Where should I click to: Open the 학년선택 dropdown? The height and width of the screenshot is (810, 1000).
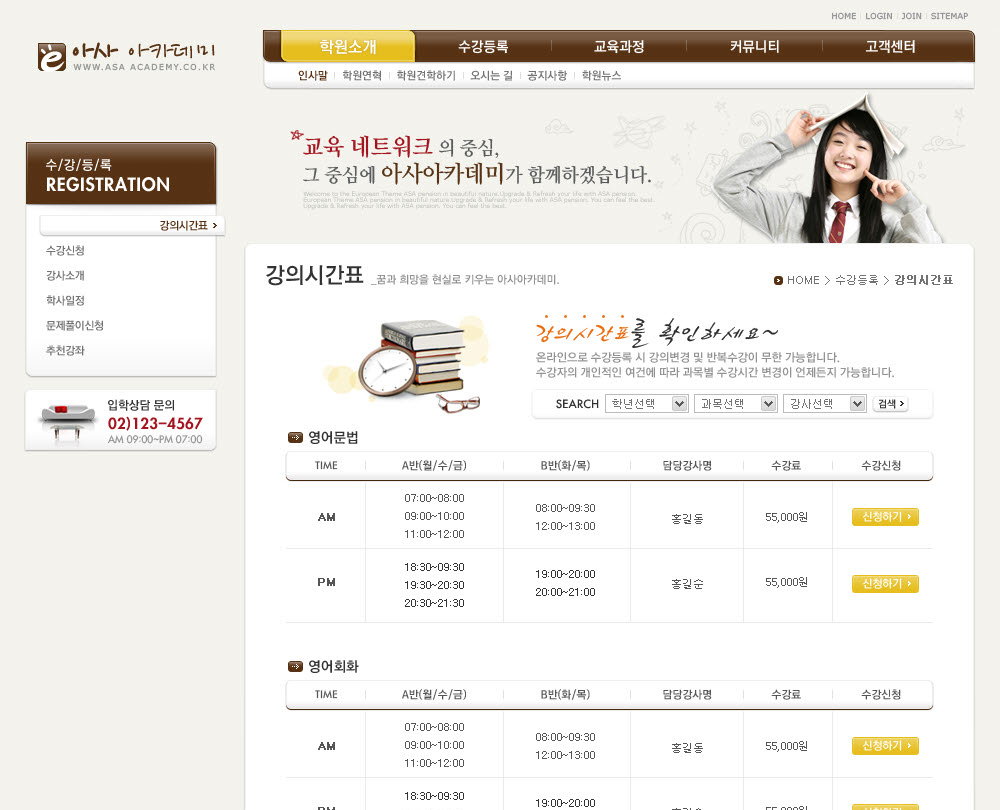[x=648, y=404]
